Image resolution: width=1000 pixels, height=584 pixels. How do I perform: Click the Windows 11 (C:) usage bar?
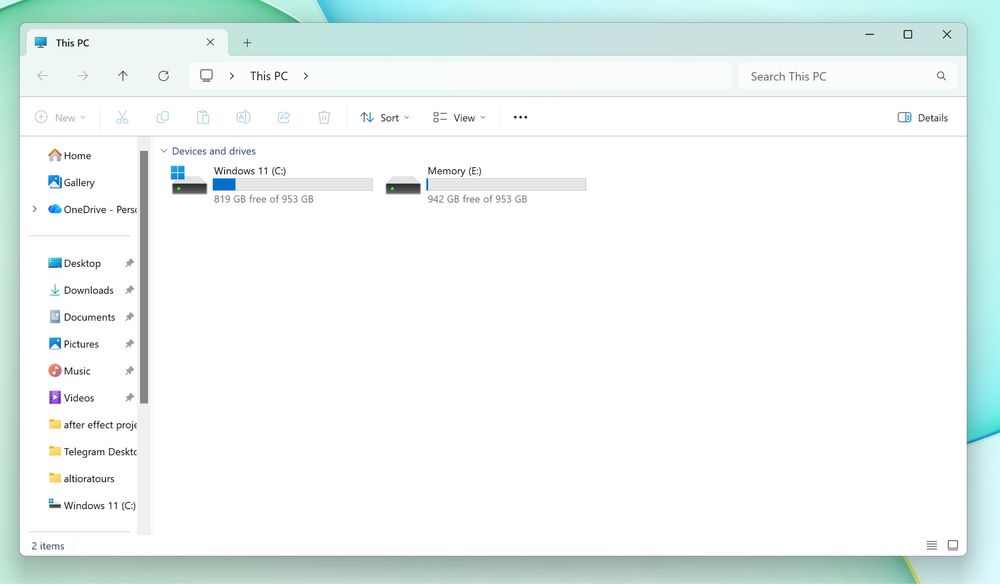point(293,184)
